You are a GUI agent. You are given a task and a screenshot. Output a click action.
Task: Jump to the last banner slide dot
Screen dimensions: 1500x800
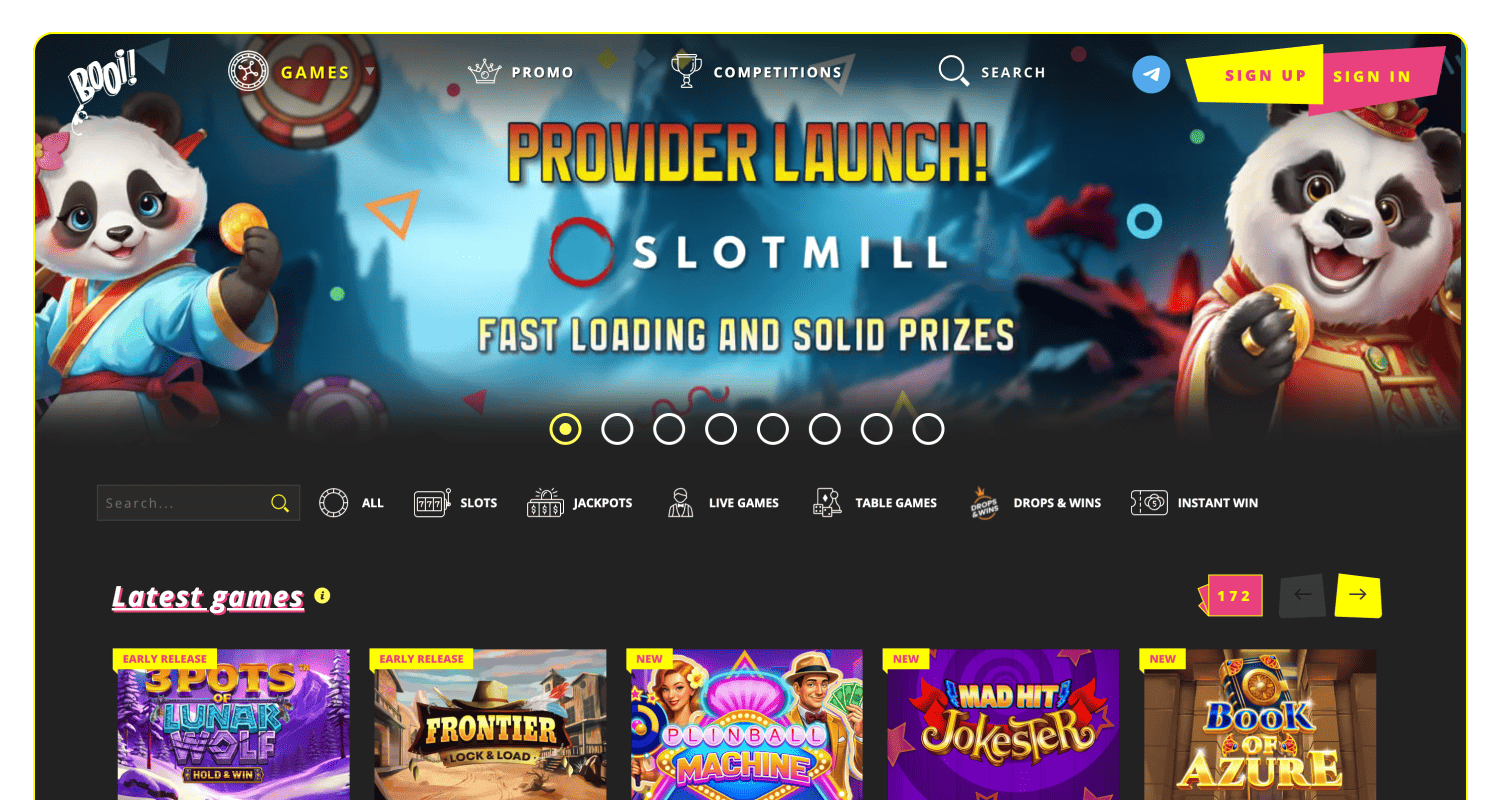point(928,429)
